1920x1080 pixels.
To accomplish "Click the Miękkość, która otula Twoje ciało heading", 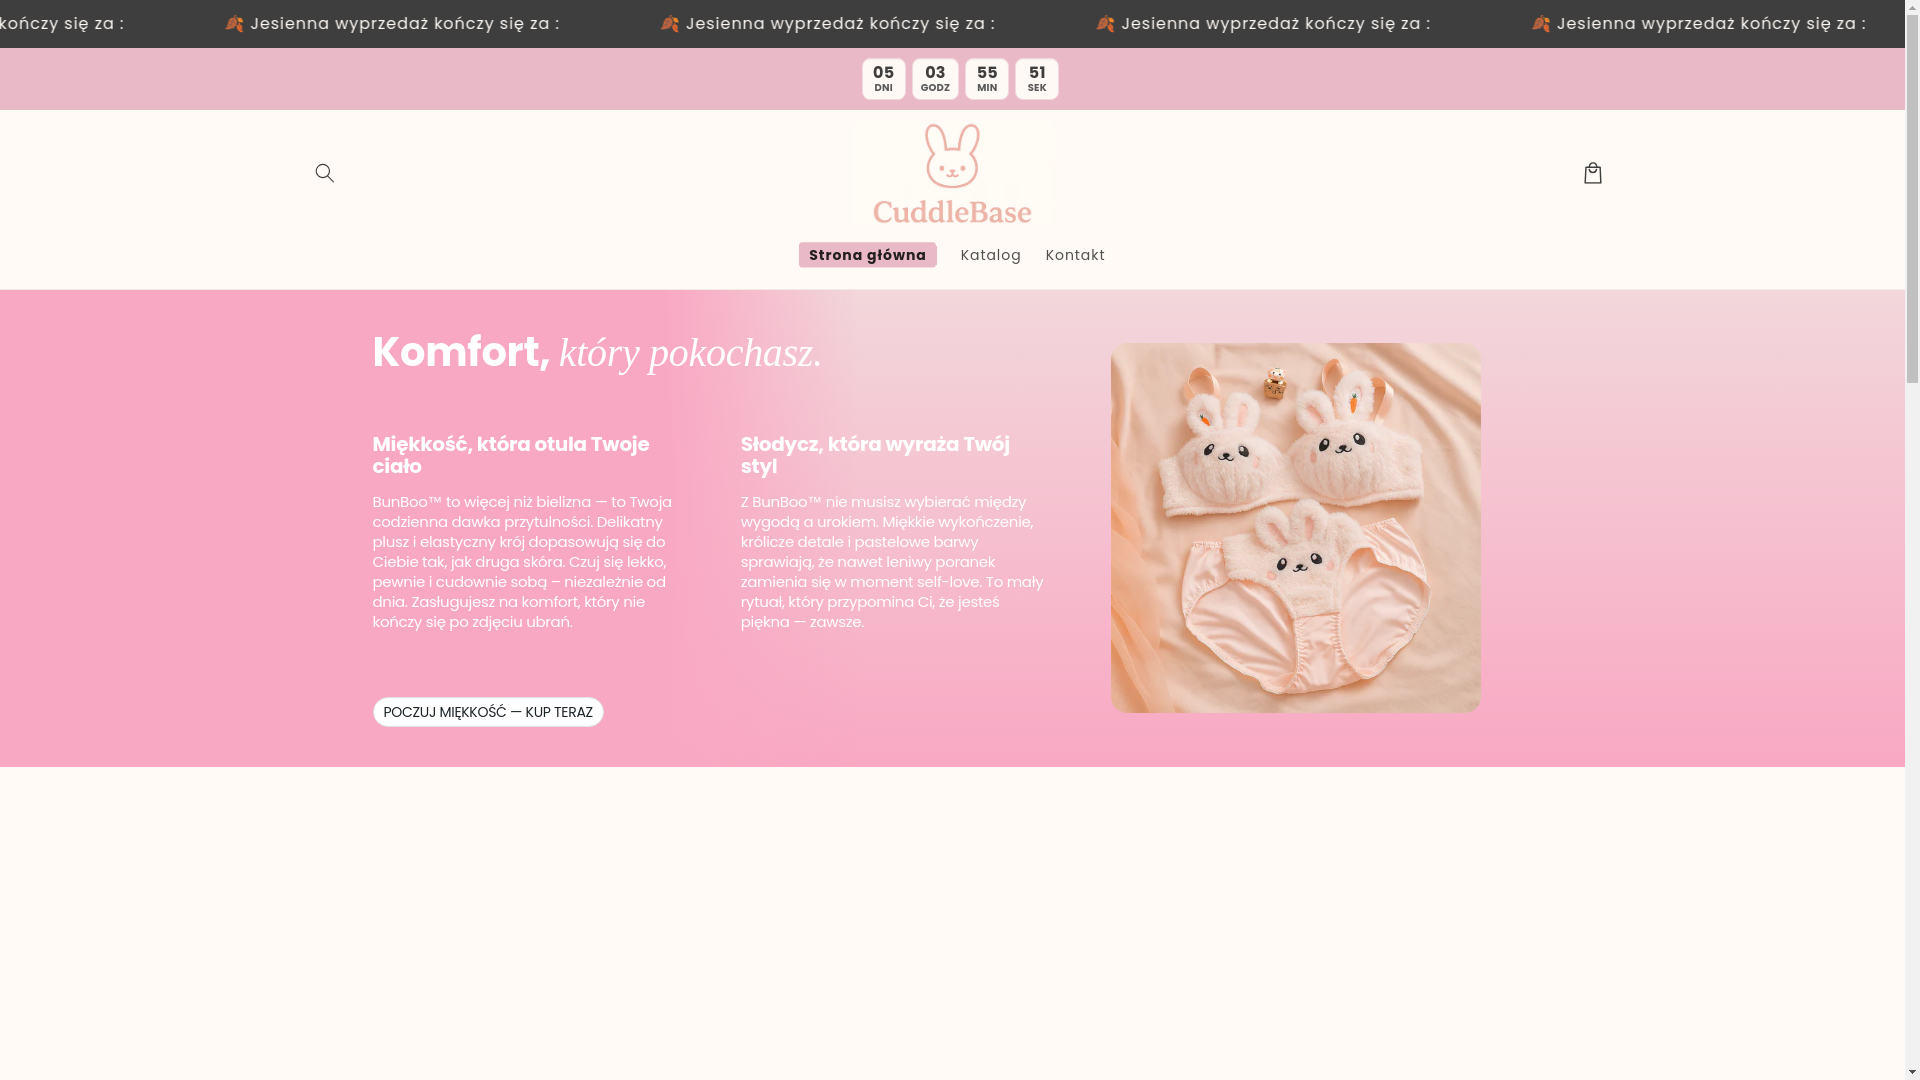I will pyautogui.click(x=511, y=455).
